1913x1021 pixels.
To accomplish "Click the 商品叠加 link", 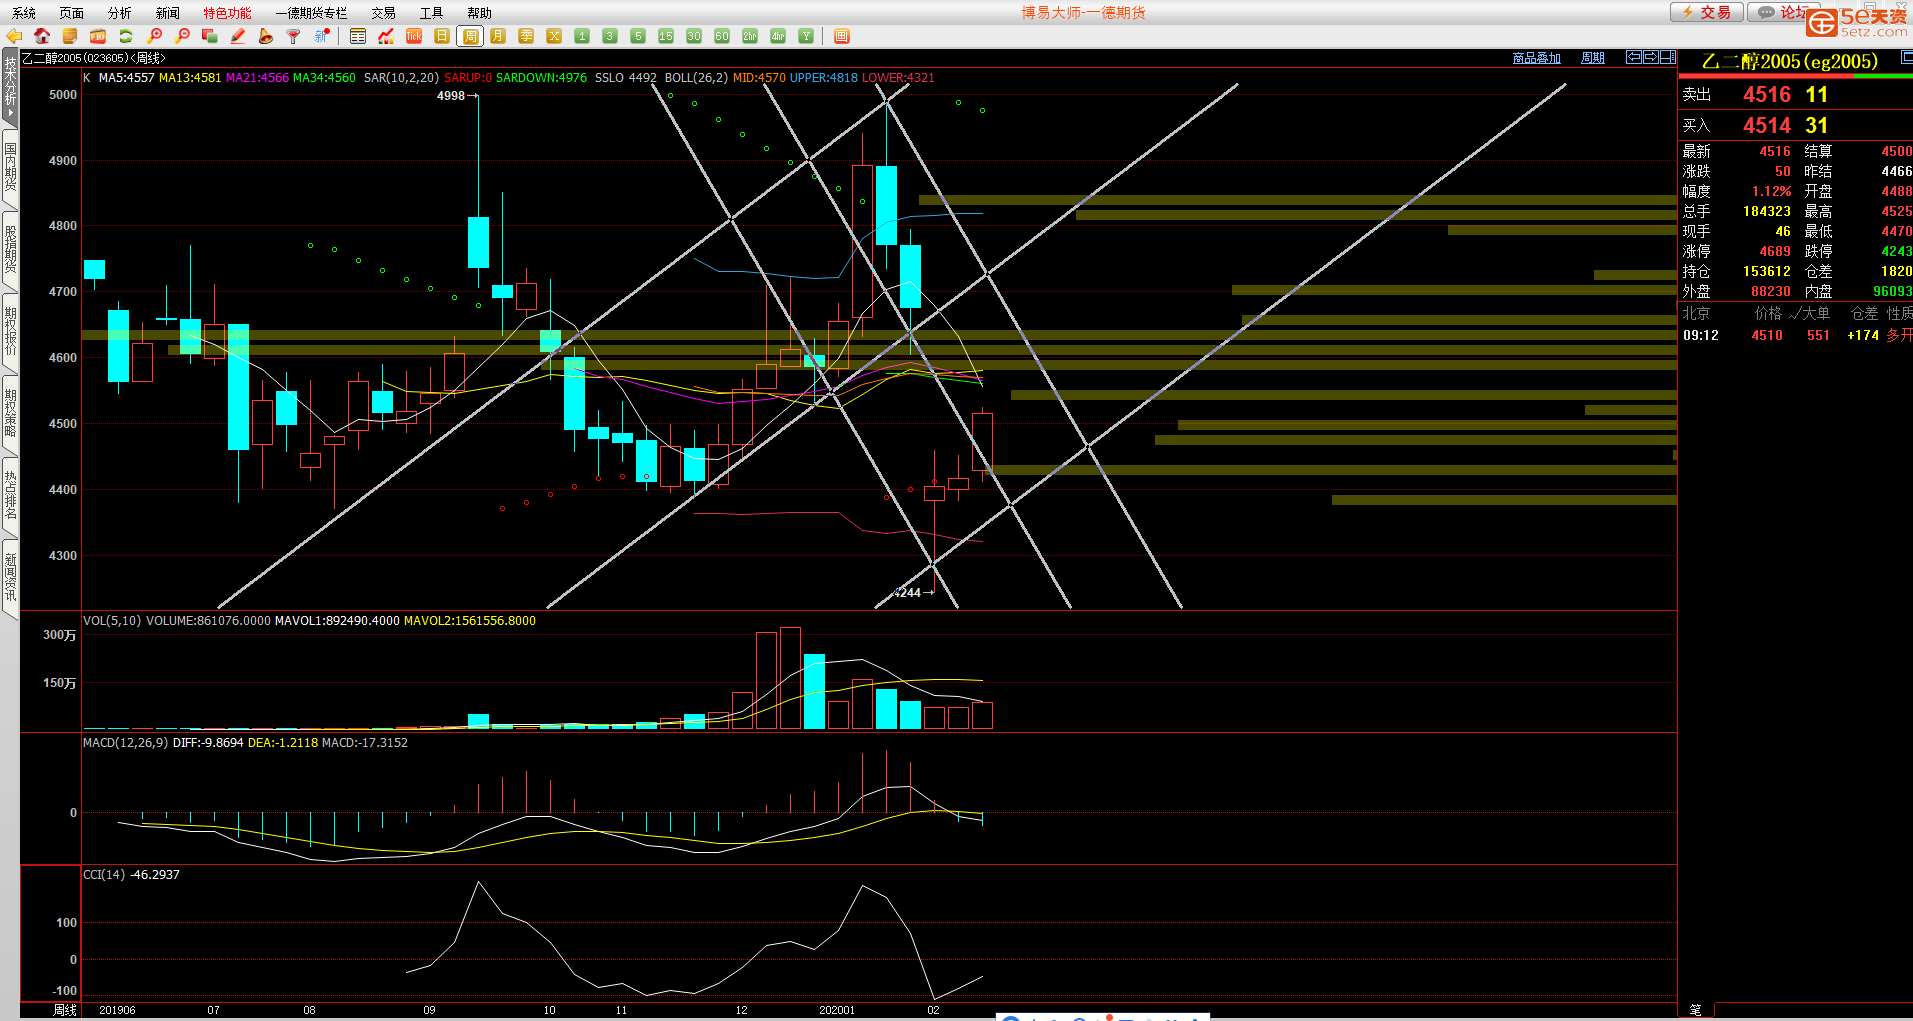I will click(1536, 58).
